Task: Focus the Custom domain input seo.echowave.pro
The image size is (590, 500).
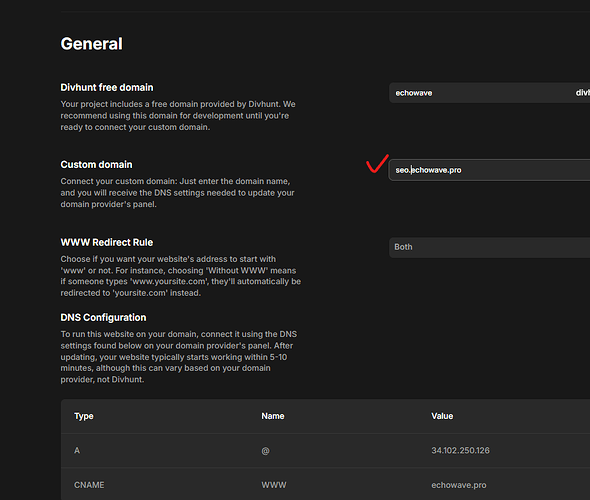Action: (489, 170)
